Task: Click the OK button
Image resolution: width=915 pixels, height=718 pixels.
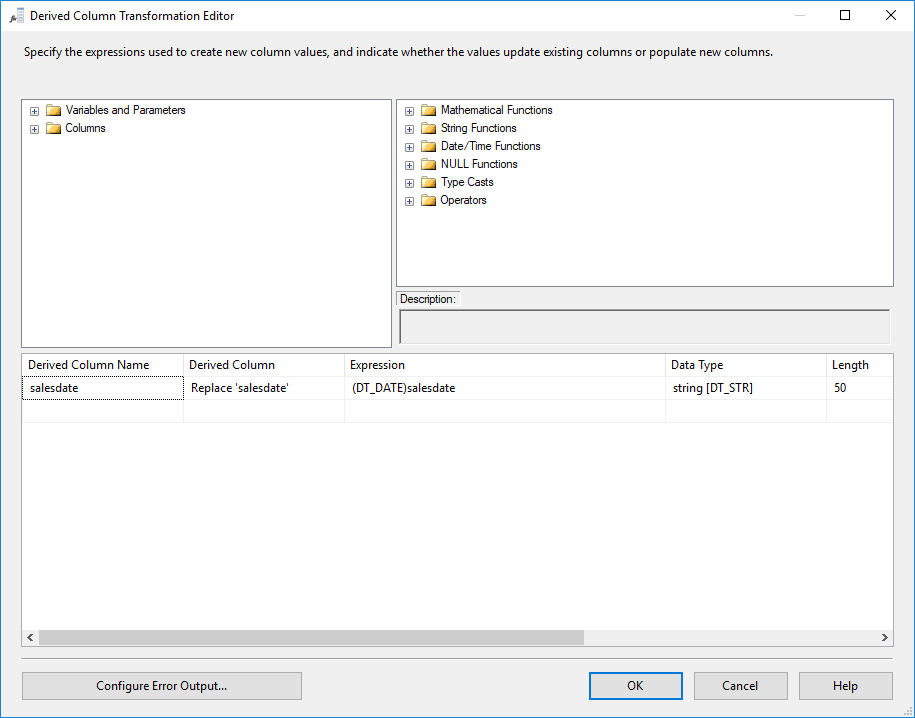Action: 635,686
